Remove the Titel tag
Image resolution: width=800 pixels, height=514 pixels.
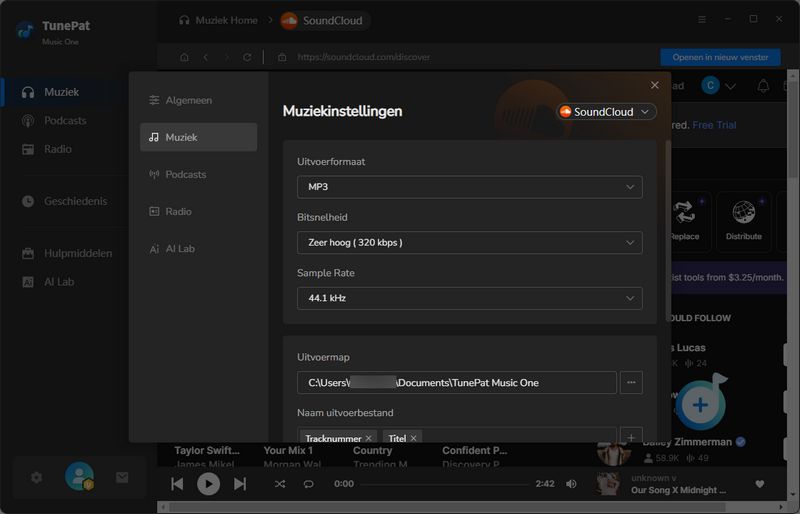[x=413, y=438]
